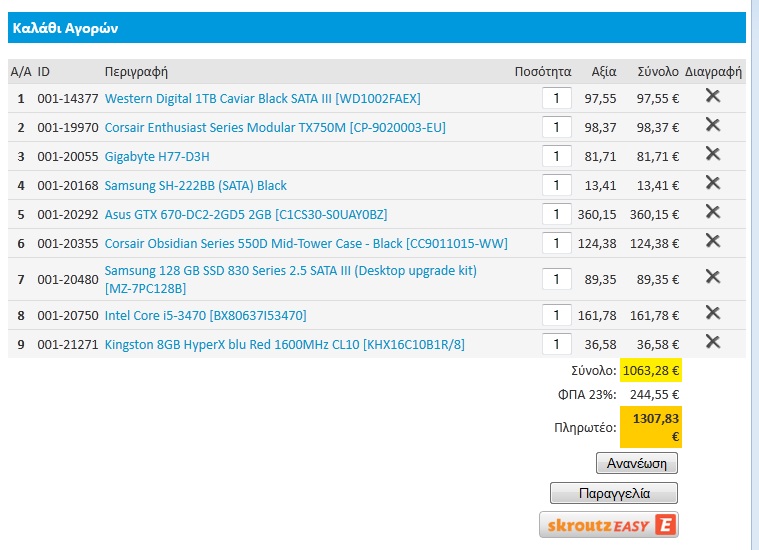Delete the Samsung 128 GB SSD row
The width and height of the screenshot is (759, 550).
click(713, 277)
